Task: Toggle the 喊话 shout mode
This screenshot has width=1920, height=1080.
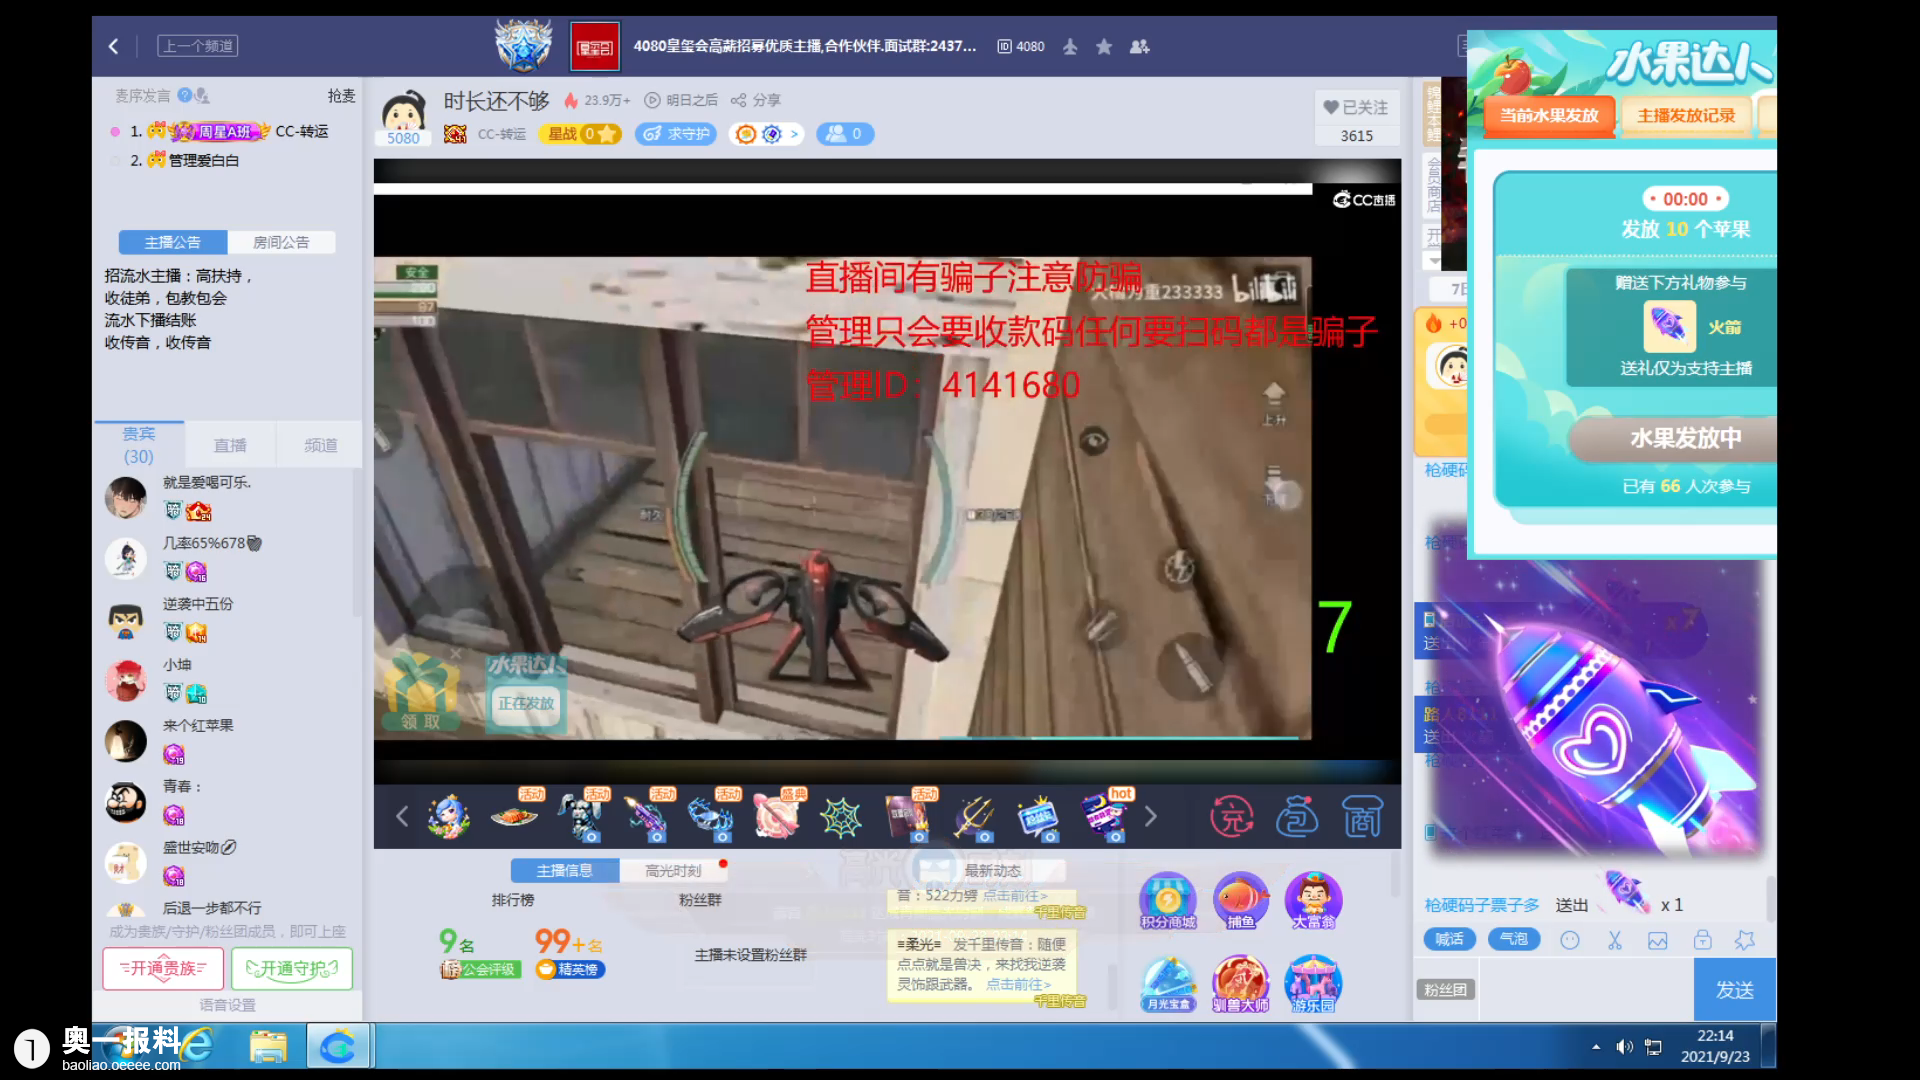Action: (1449, 939)
